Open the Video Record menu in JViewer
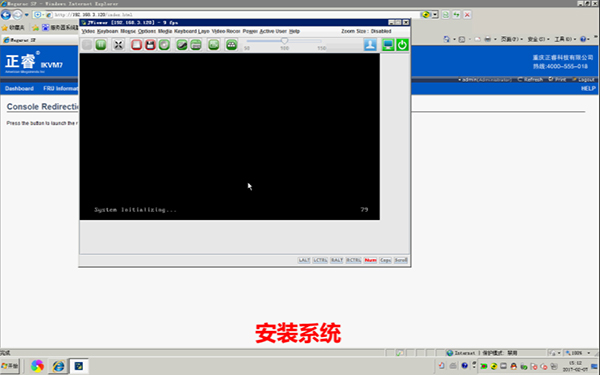Screen dimensions: 600x375 click(x=226, y=31)
